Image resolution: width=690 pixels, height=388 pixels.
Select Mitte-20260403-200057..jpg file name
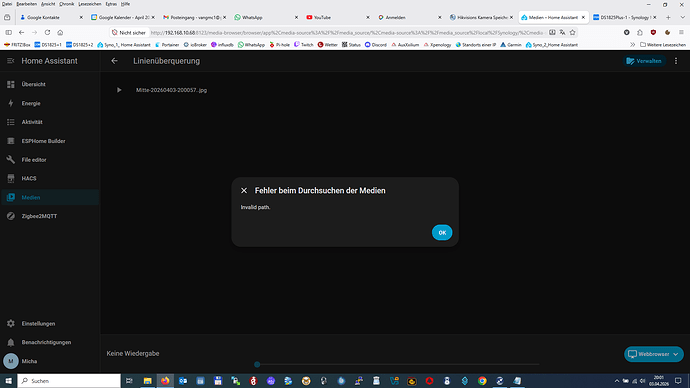pos(171,90)
